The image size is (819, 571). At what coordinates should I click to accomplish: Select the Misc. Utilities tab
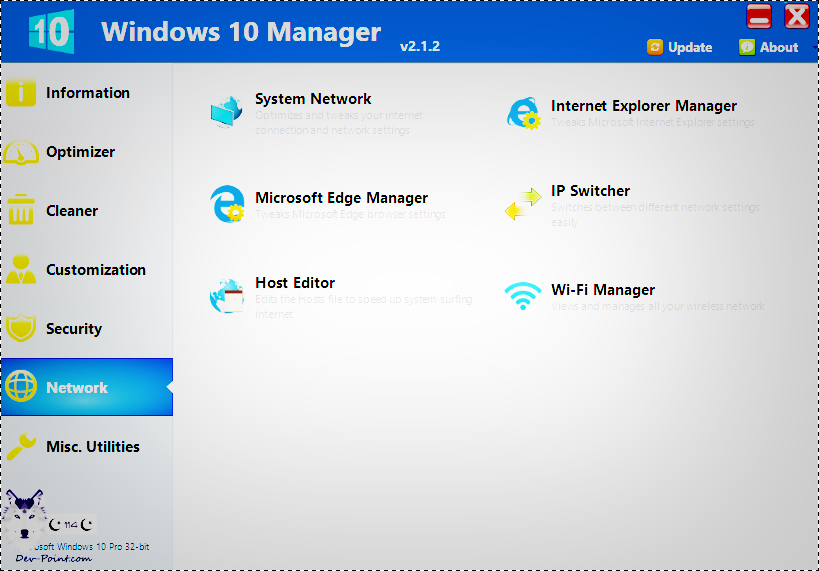(92, 447)
